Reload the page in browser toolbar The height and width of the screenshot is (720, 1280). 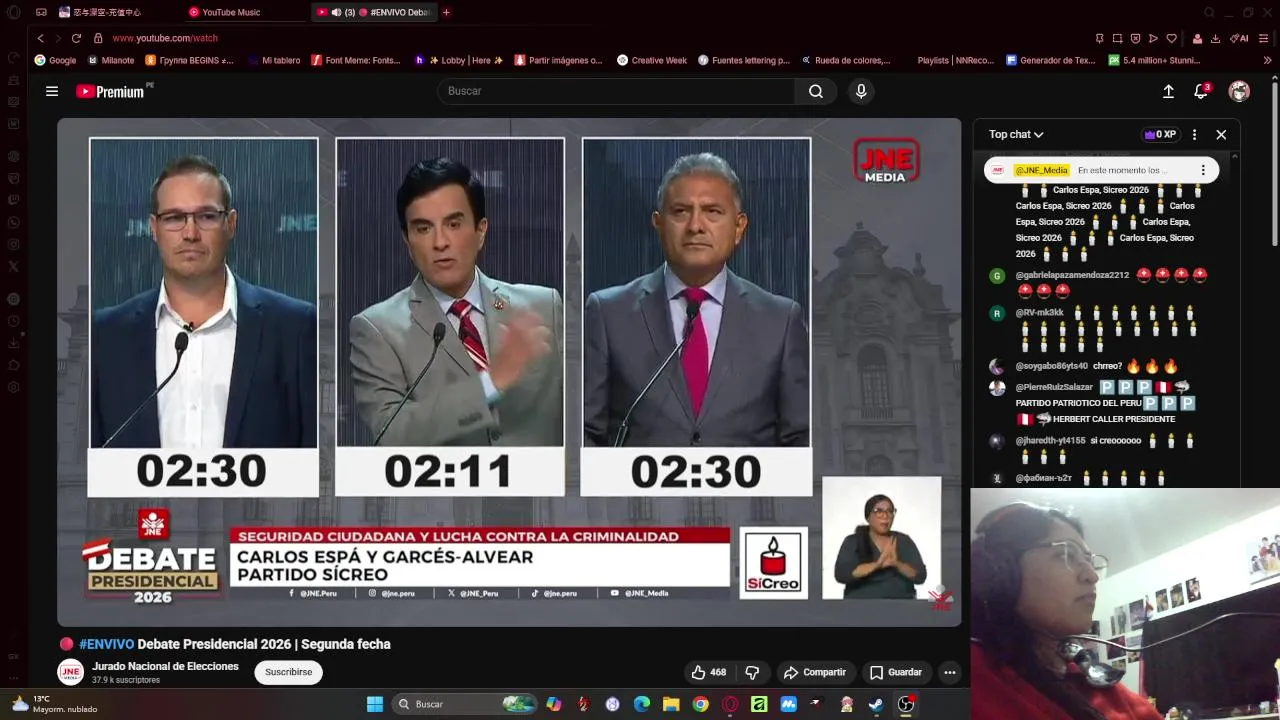pos(76,38)
